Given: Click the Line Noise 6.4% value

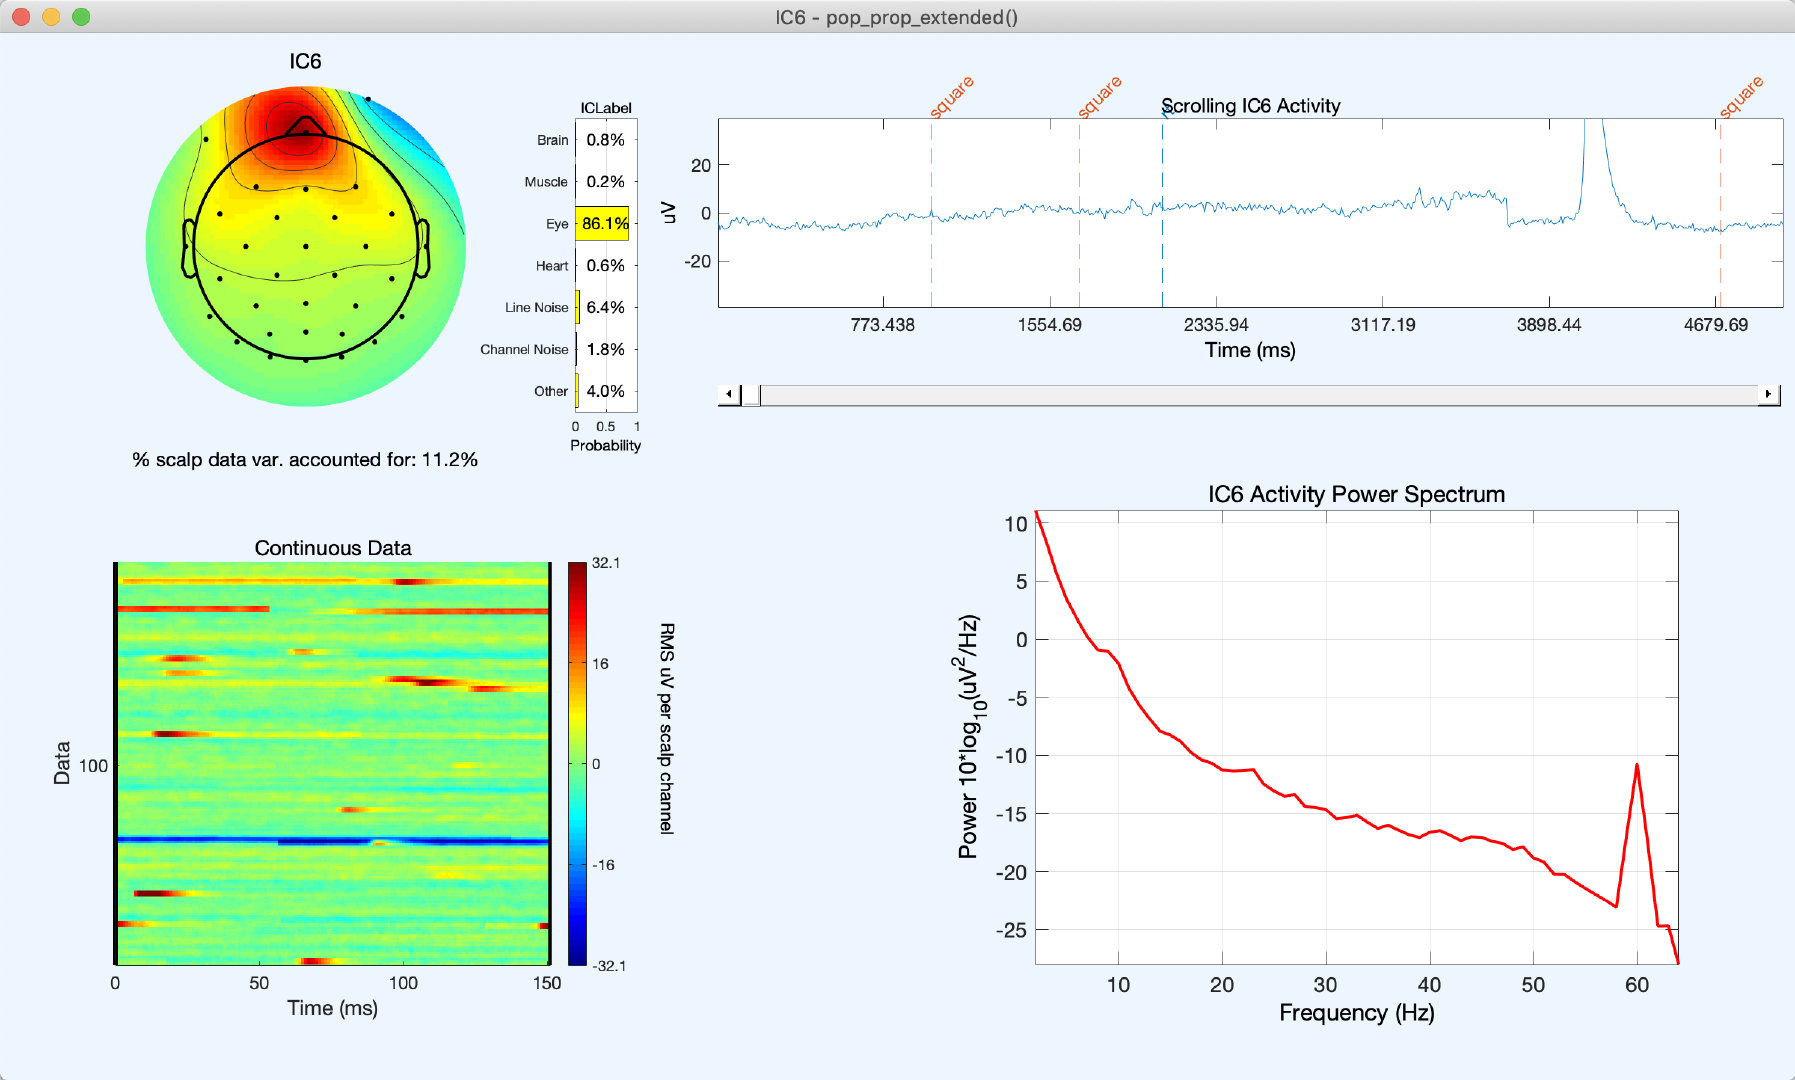Looking at the screenshot, I should coord(605,308).
